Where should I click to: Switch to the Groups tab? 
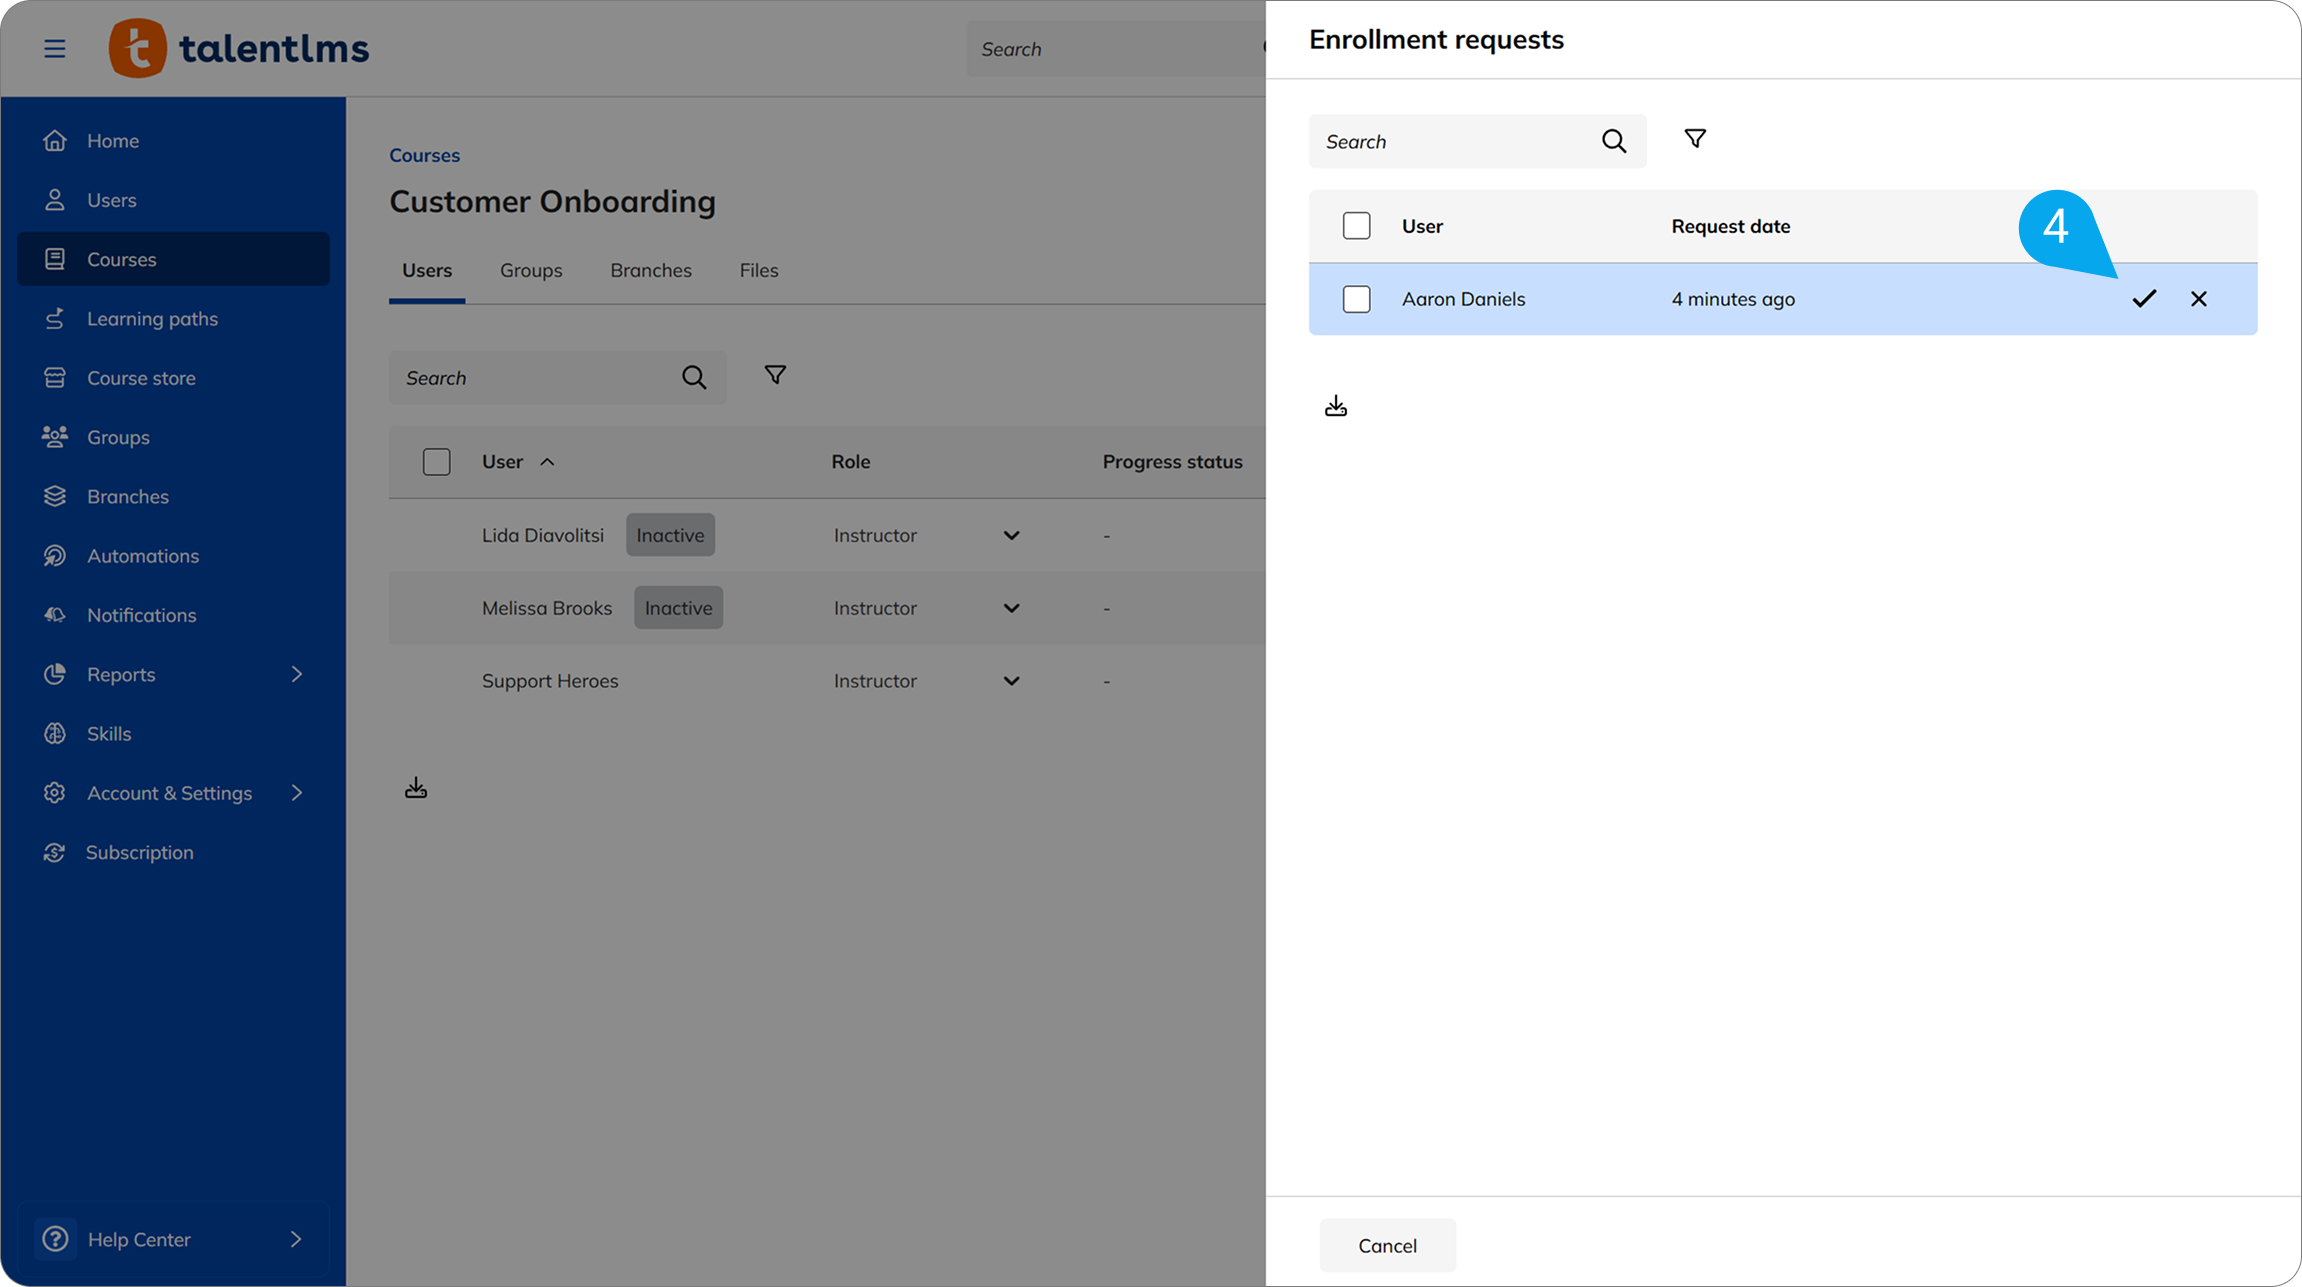click(x=531, y=271)
